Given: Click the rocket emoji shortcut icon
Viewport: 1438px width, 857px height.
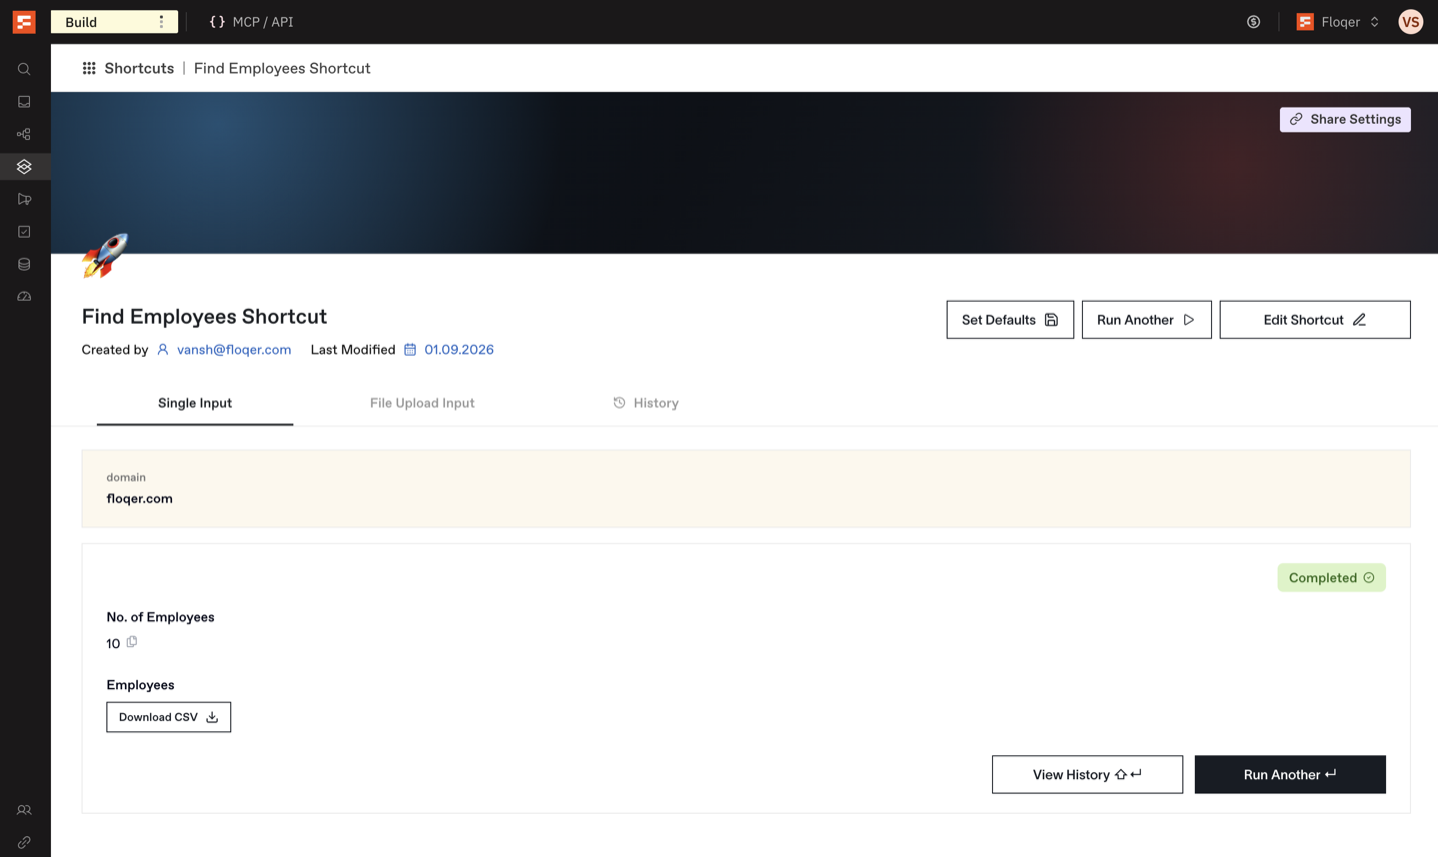Looking at the screenshot, I should (x=105, y=255).
